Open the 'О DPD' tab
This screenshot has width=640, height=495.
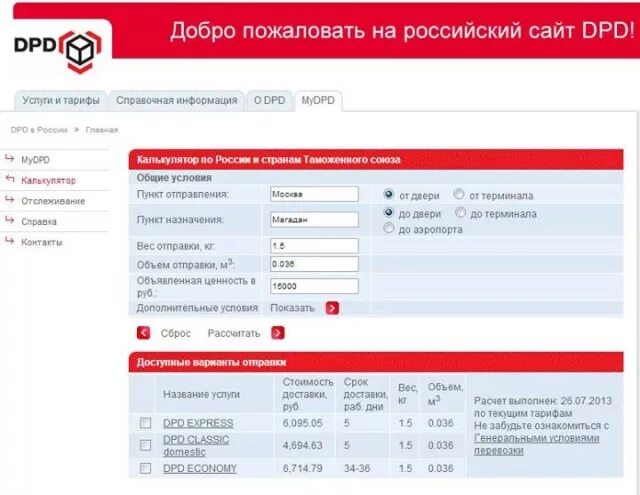click(x=269, y=100)
